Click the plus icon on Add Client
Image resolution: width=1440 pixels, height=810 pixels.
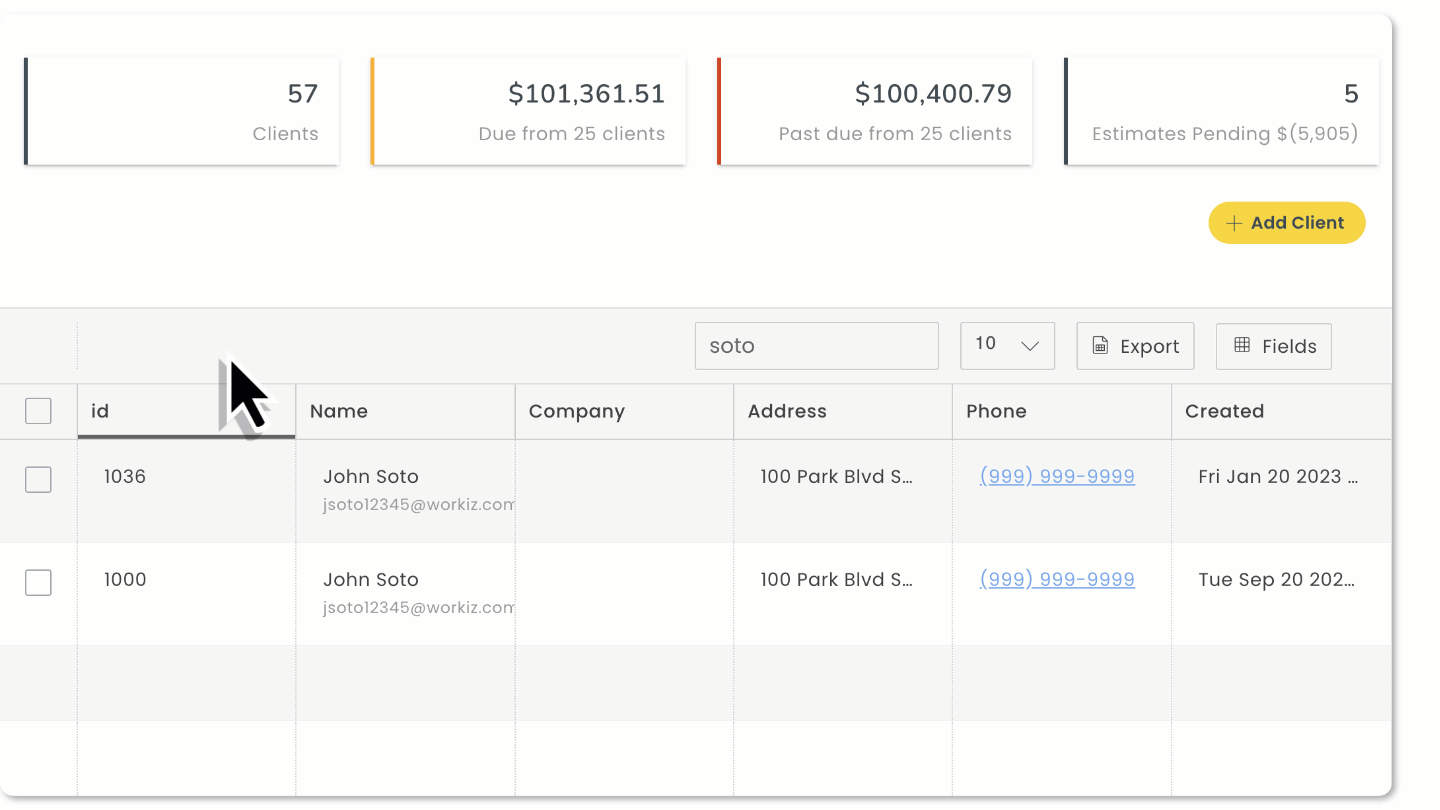[x=1234, y=223]
